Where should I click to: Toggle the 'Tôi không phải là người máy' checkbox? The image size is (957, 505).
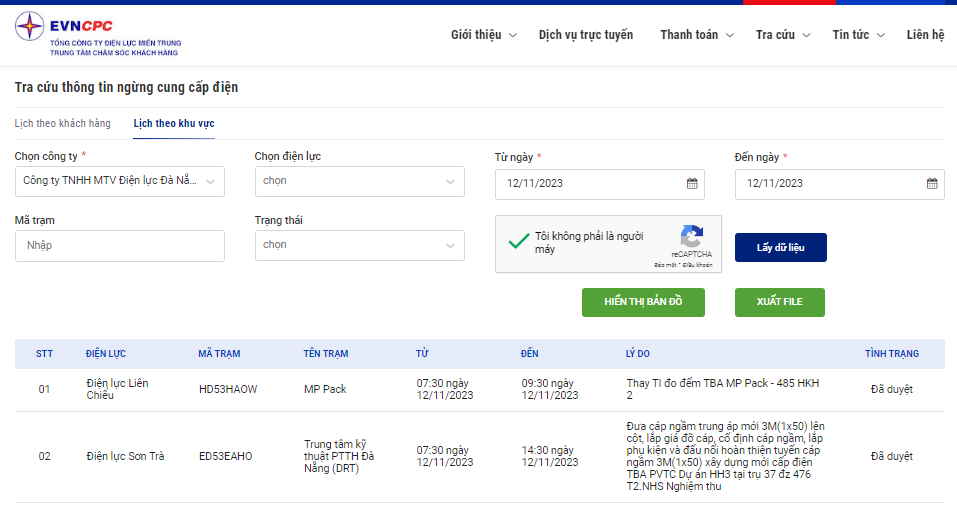(518, 242)
